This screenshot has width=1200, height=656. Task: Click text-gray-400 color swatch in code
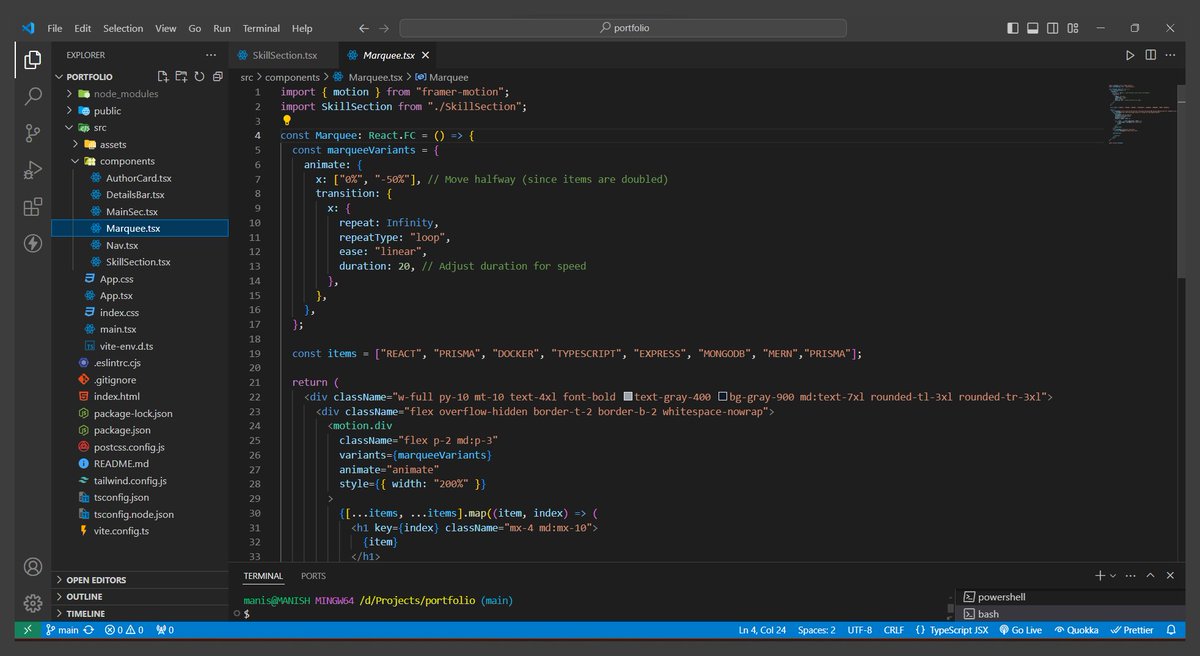627,397
